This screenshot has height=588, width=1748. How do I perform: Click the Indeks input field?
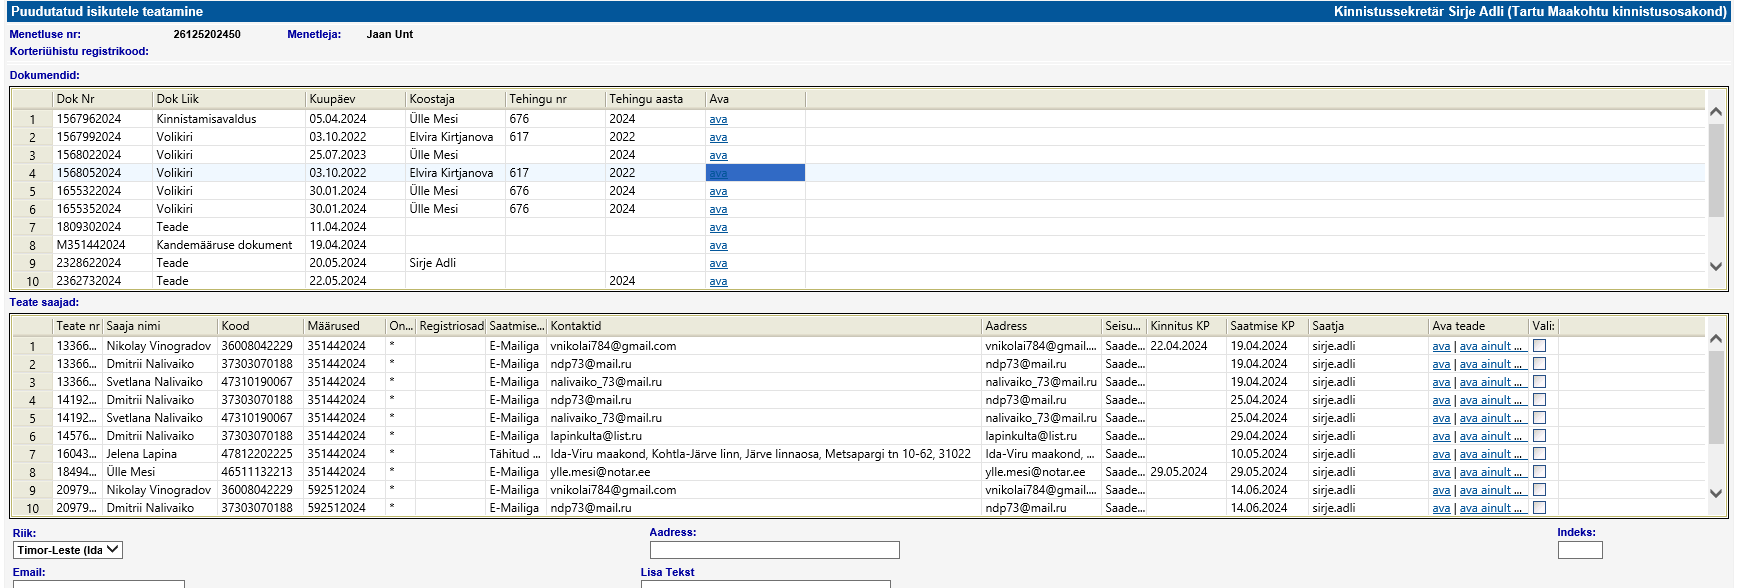coord(1580,550)
